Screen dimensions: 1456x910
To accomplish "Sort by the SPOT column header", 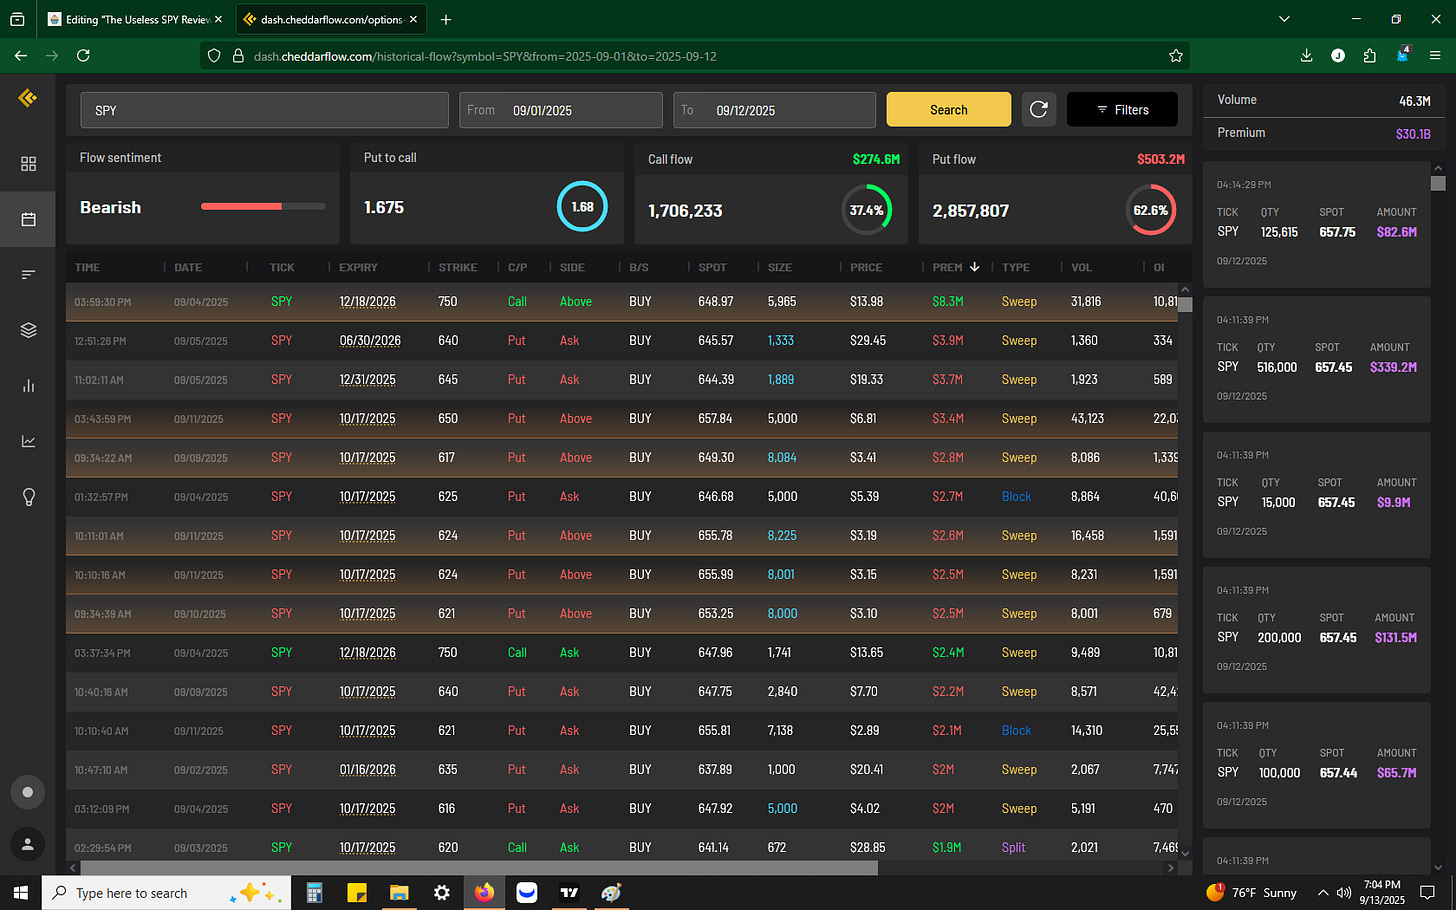I will pyautogui.click(x=712, y=267).
